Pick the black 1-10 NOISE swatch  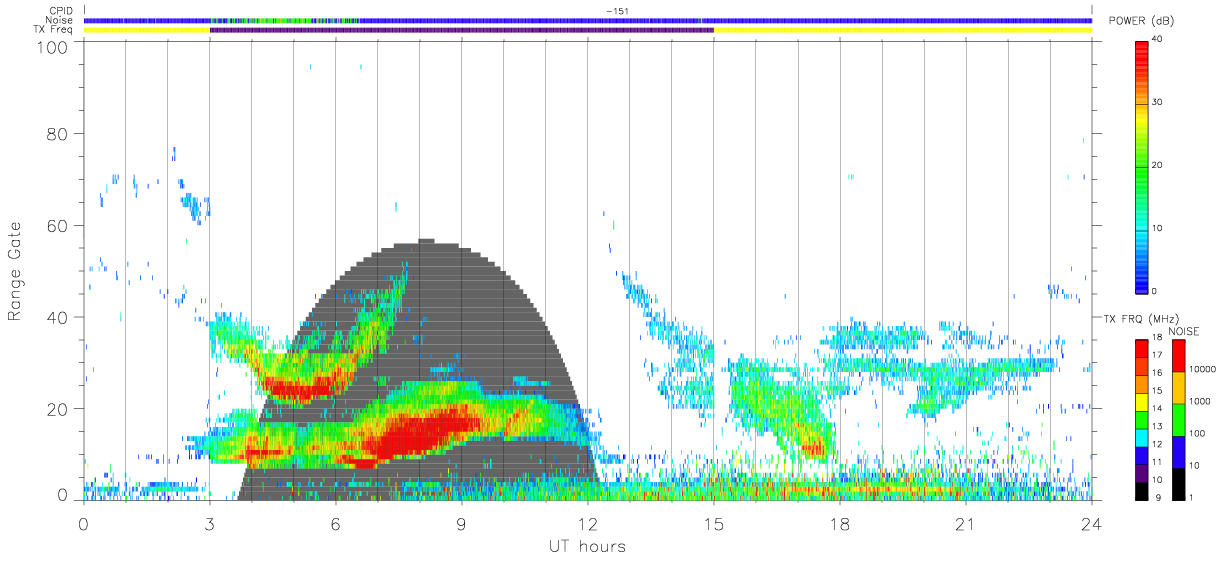tap(1180, 482)
